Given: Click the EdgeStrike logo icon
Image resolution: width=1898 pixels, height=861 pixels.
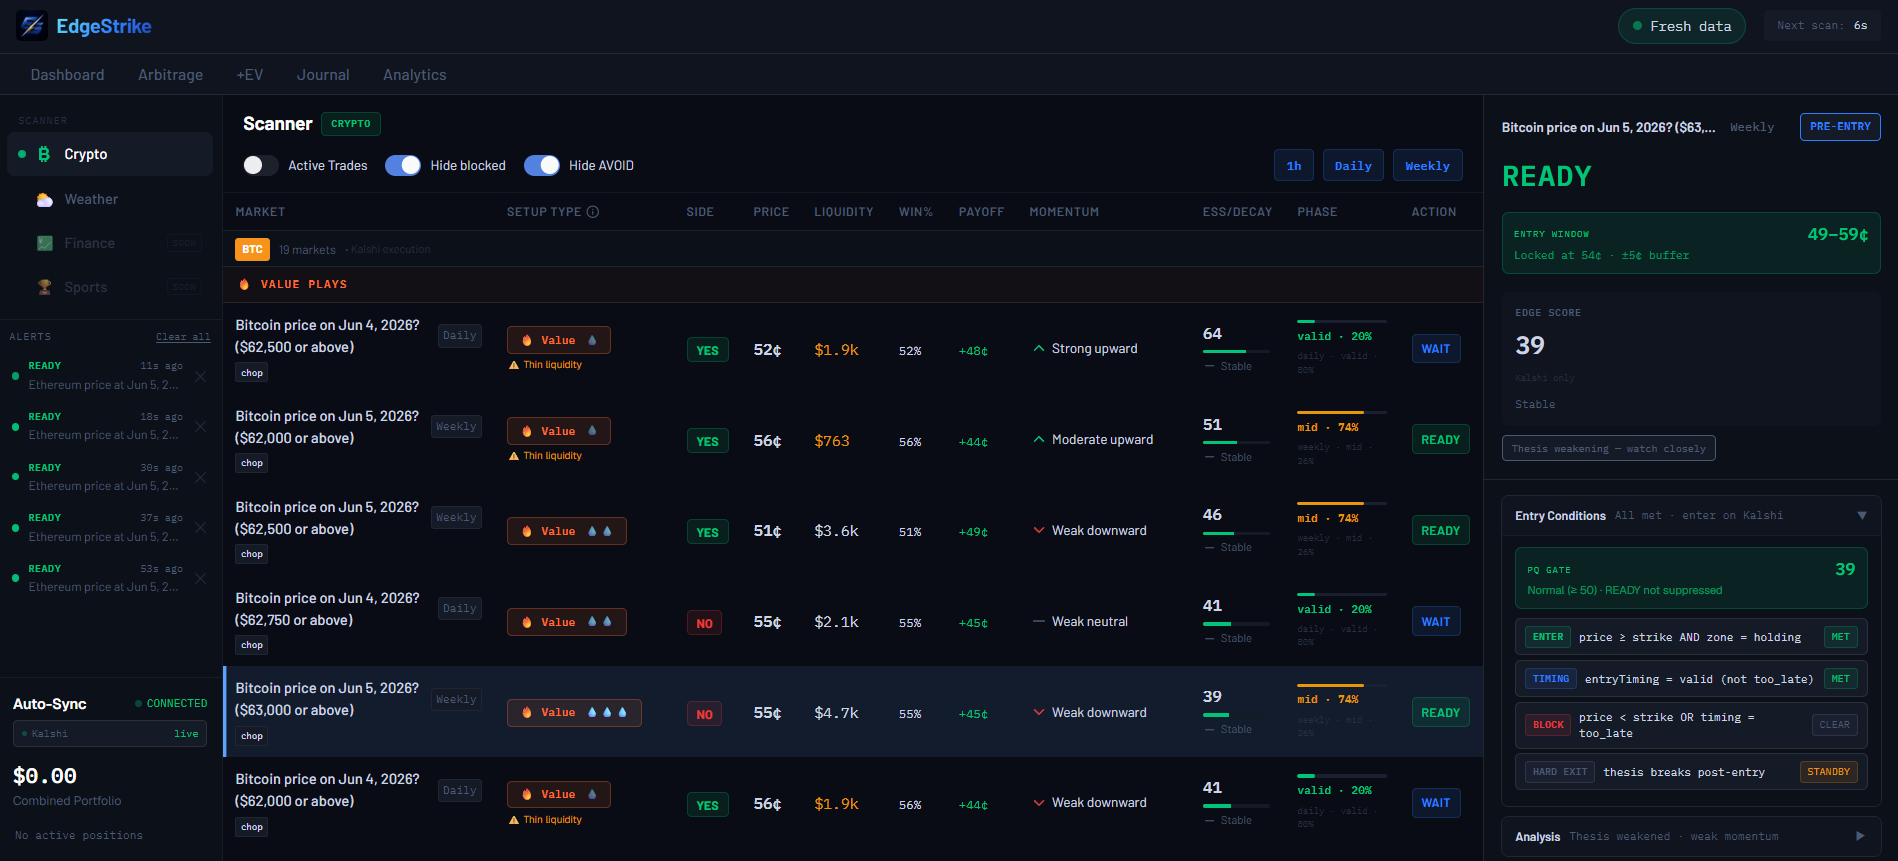Looking at the screenshot, I should pyautogui.click(x=32, y=26).
